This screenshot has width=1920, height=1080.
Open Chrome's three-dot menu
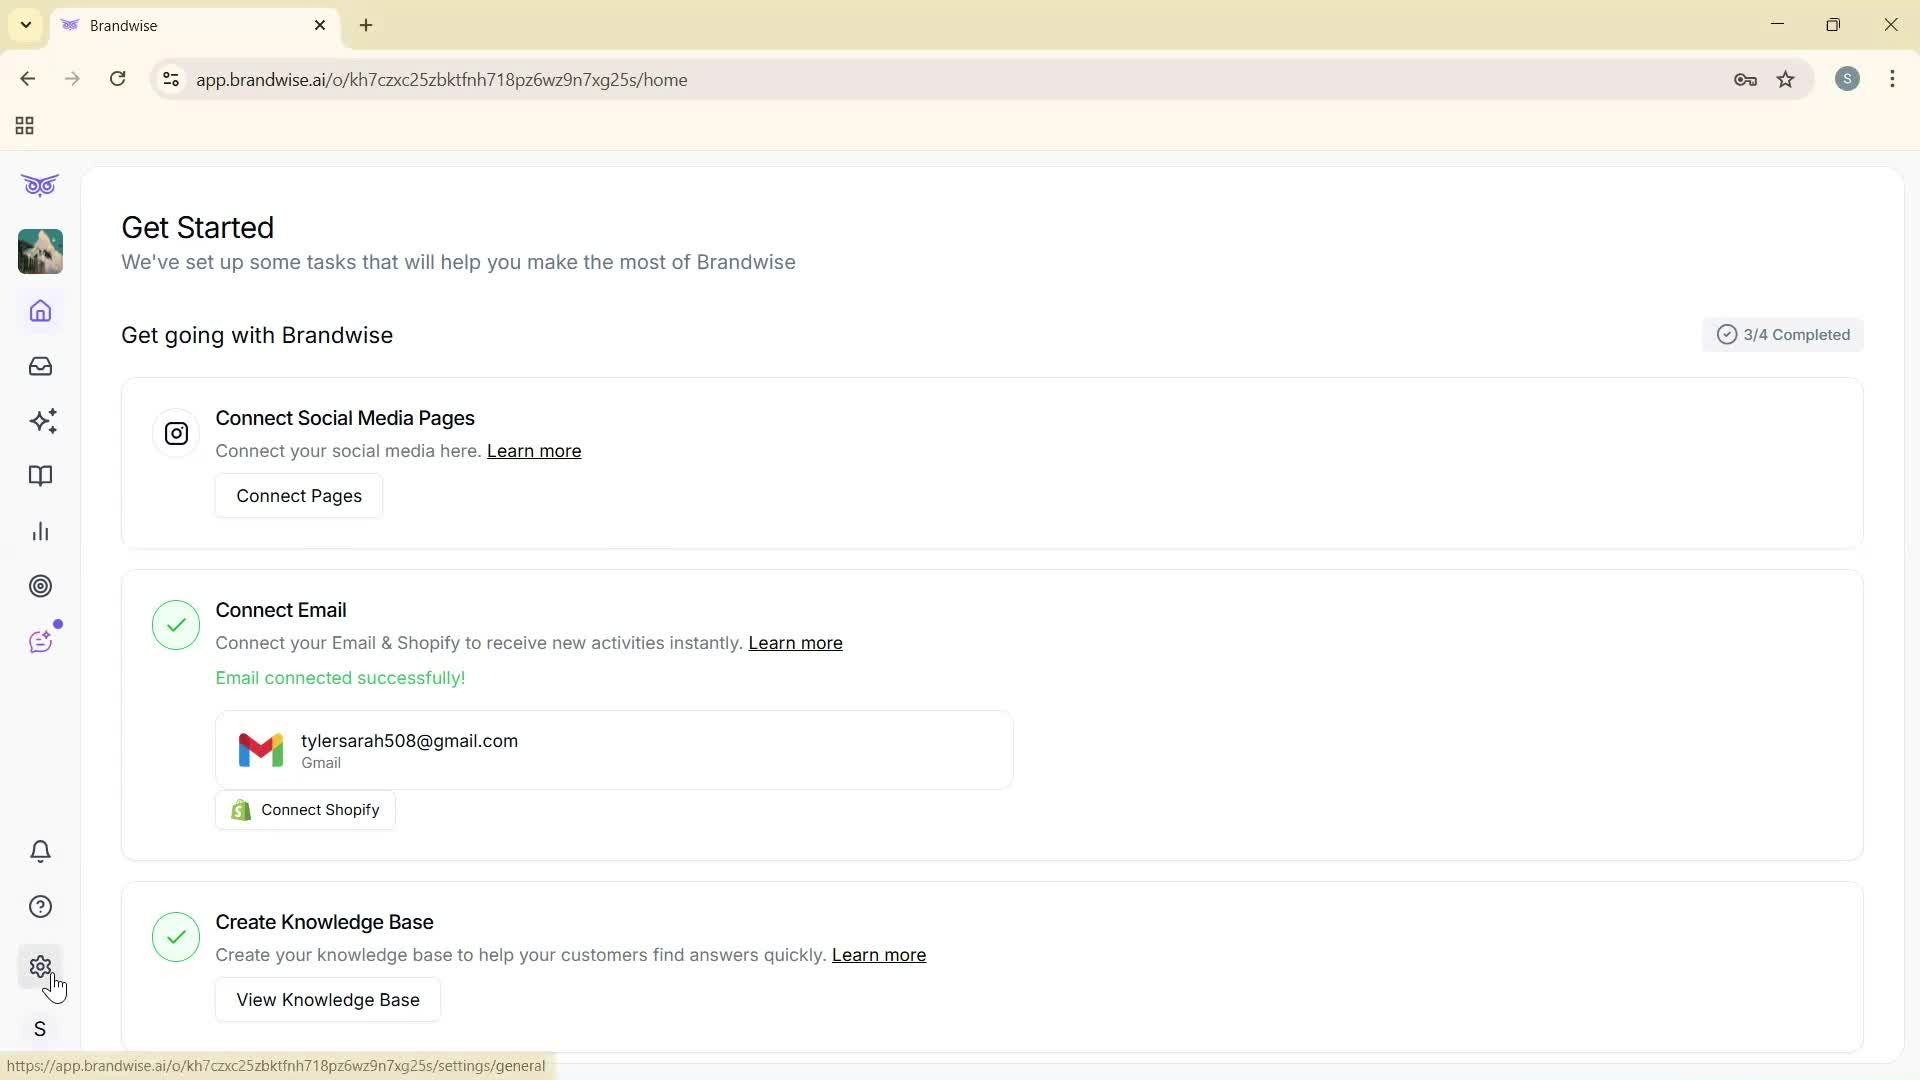point(1893,79)
